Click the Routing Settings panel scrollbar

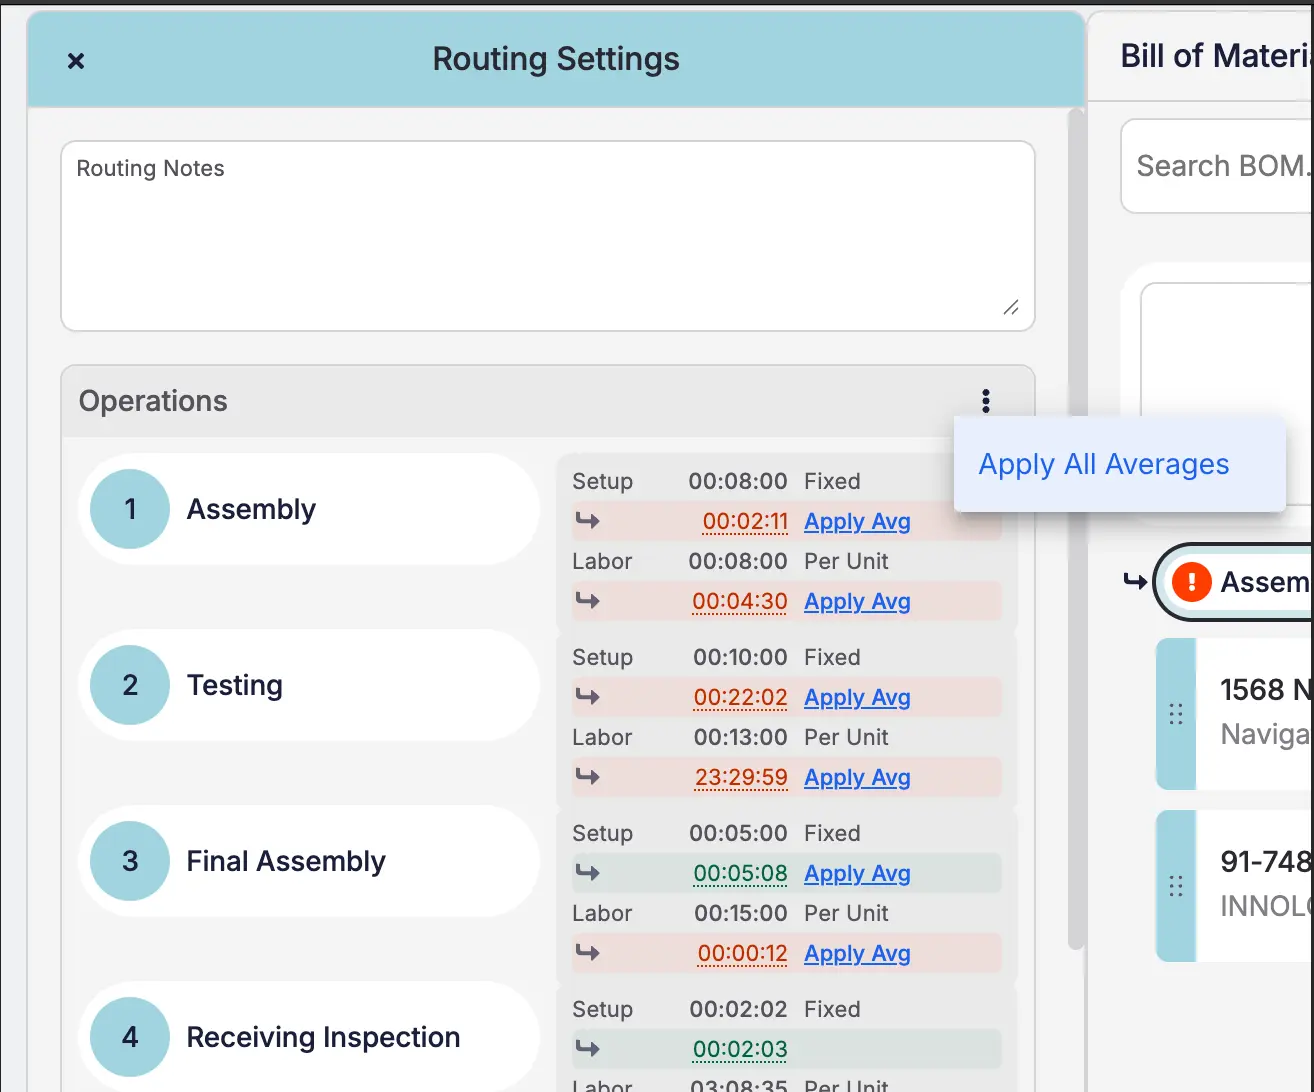(1076, 528)
